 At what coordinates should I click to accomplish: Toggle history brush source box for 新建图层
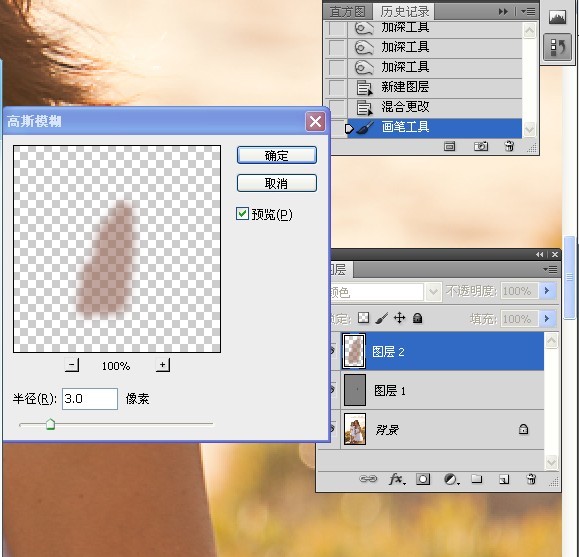click(x=337, y=88)
